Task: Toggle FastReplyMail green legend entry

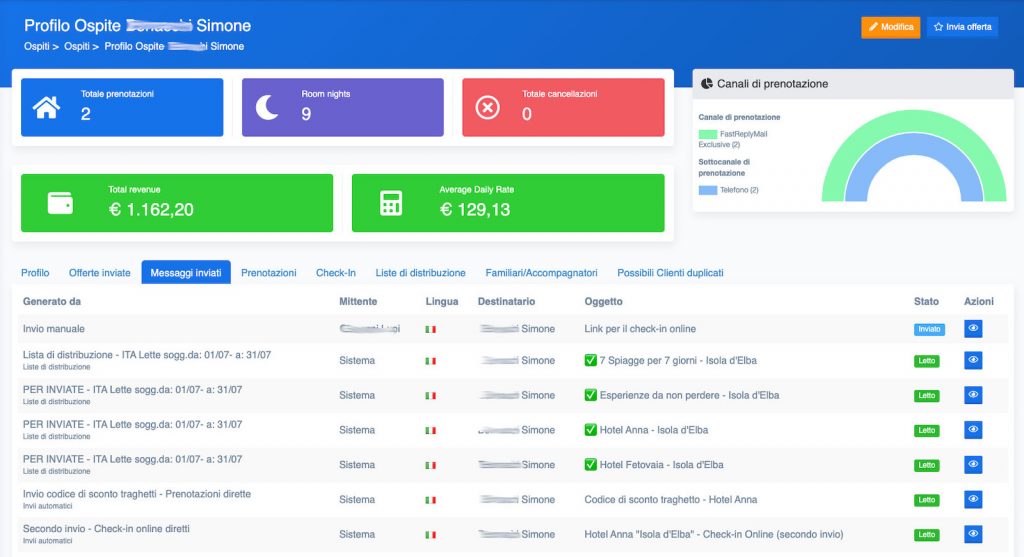Action: click(x=708, y=134)
